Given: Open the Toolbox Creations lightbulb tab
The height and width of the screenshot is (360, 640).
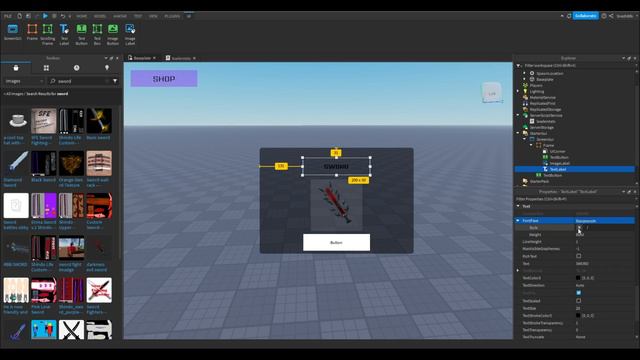Looking at the screenshot, I should pos(107,68).
